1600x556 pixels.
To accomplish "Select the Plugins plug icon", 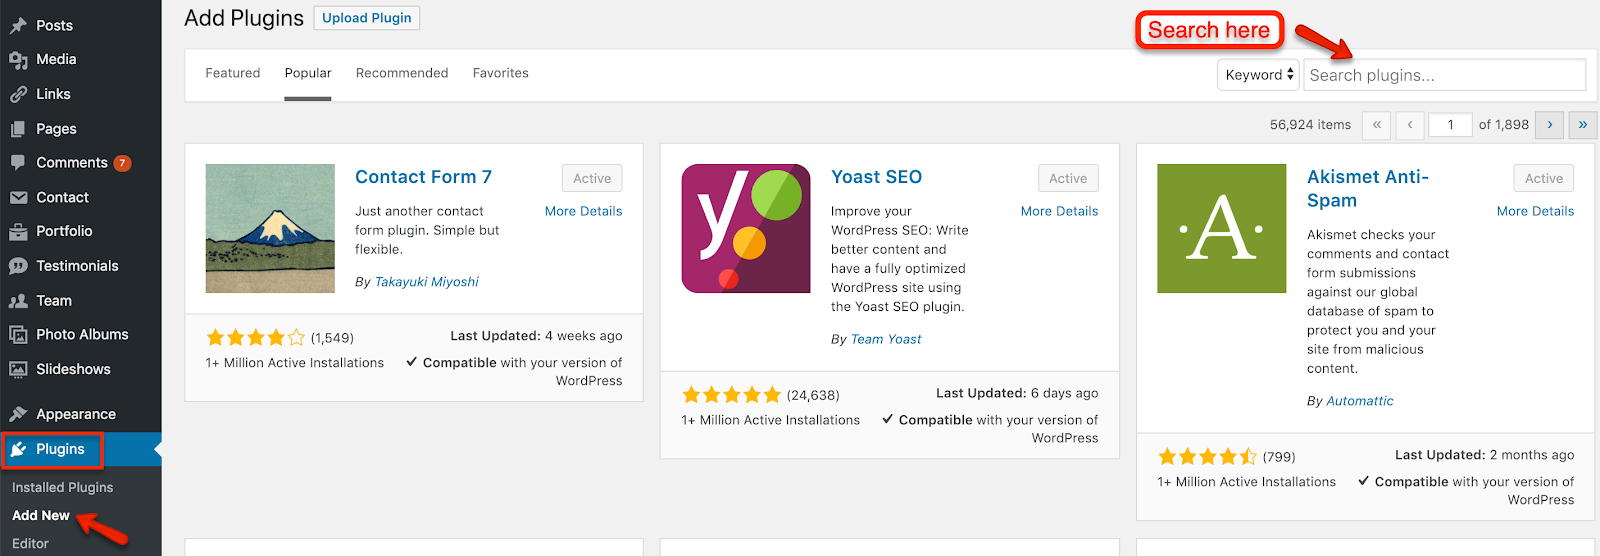I will pyautogui.click(x=18, y=449).
